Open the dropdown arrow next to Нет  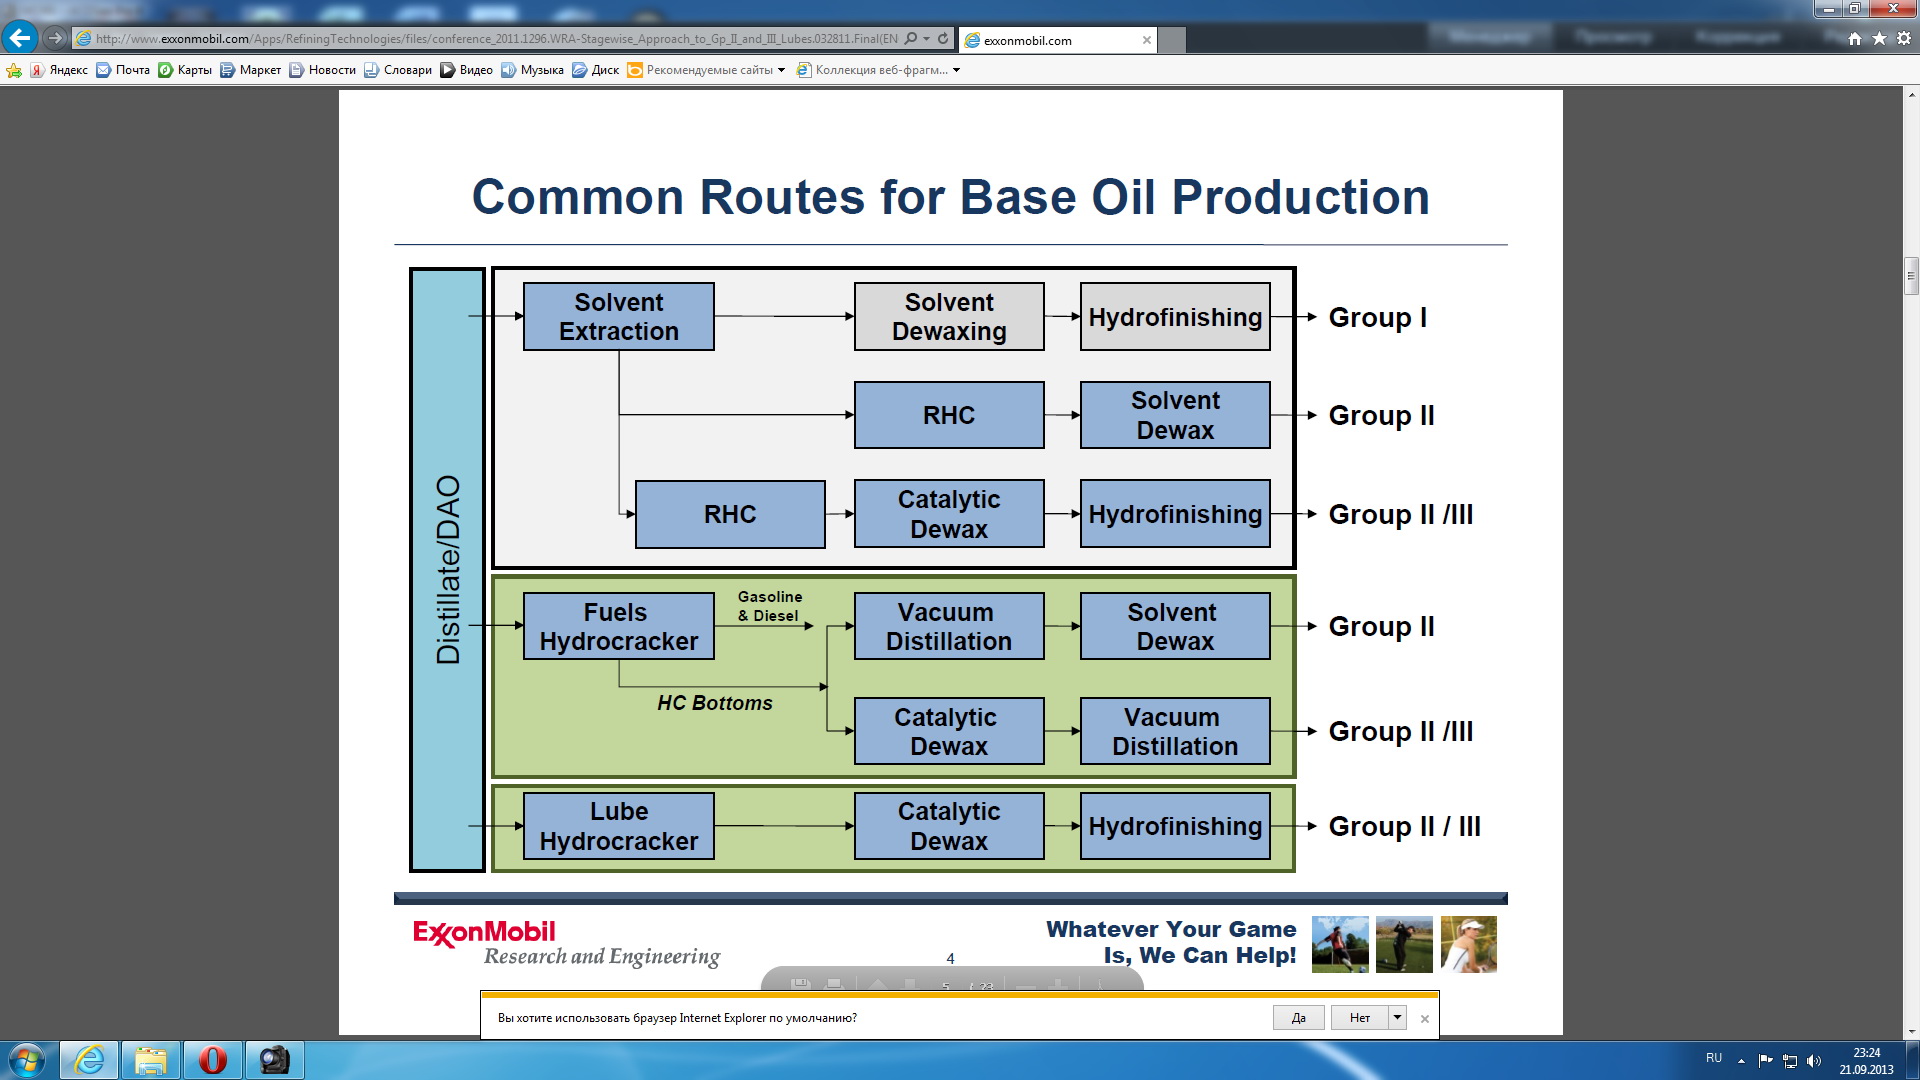point(1397,1018)
